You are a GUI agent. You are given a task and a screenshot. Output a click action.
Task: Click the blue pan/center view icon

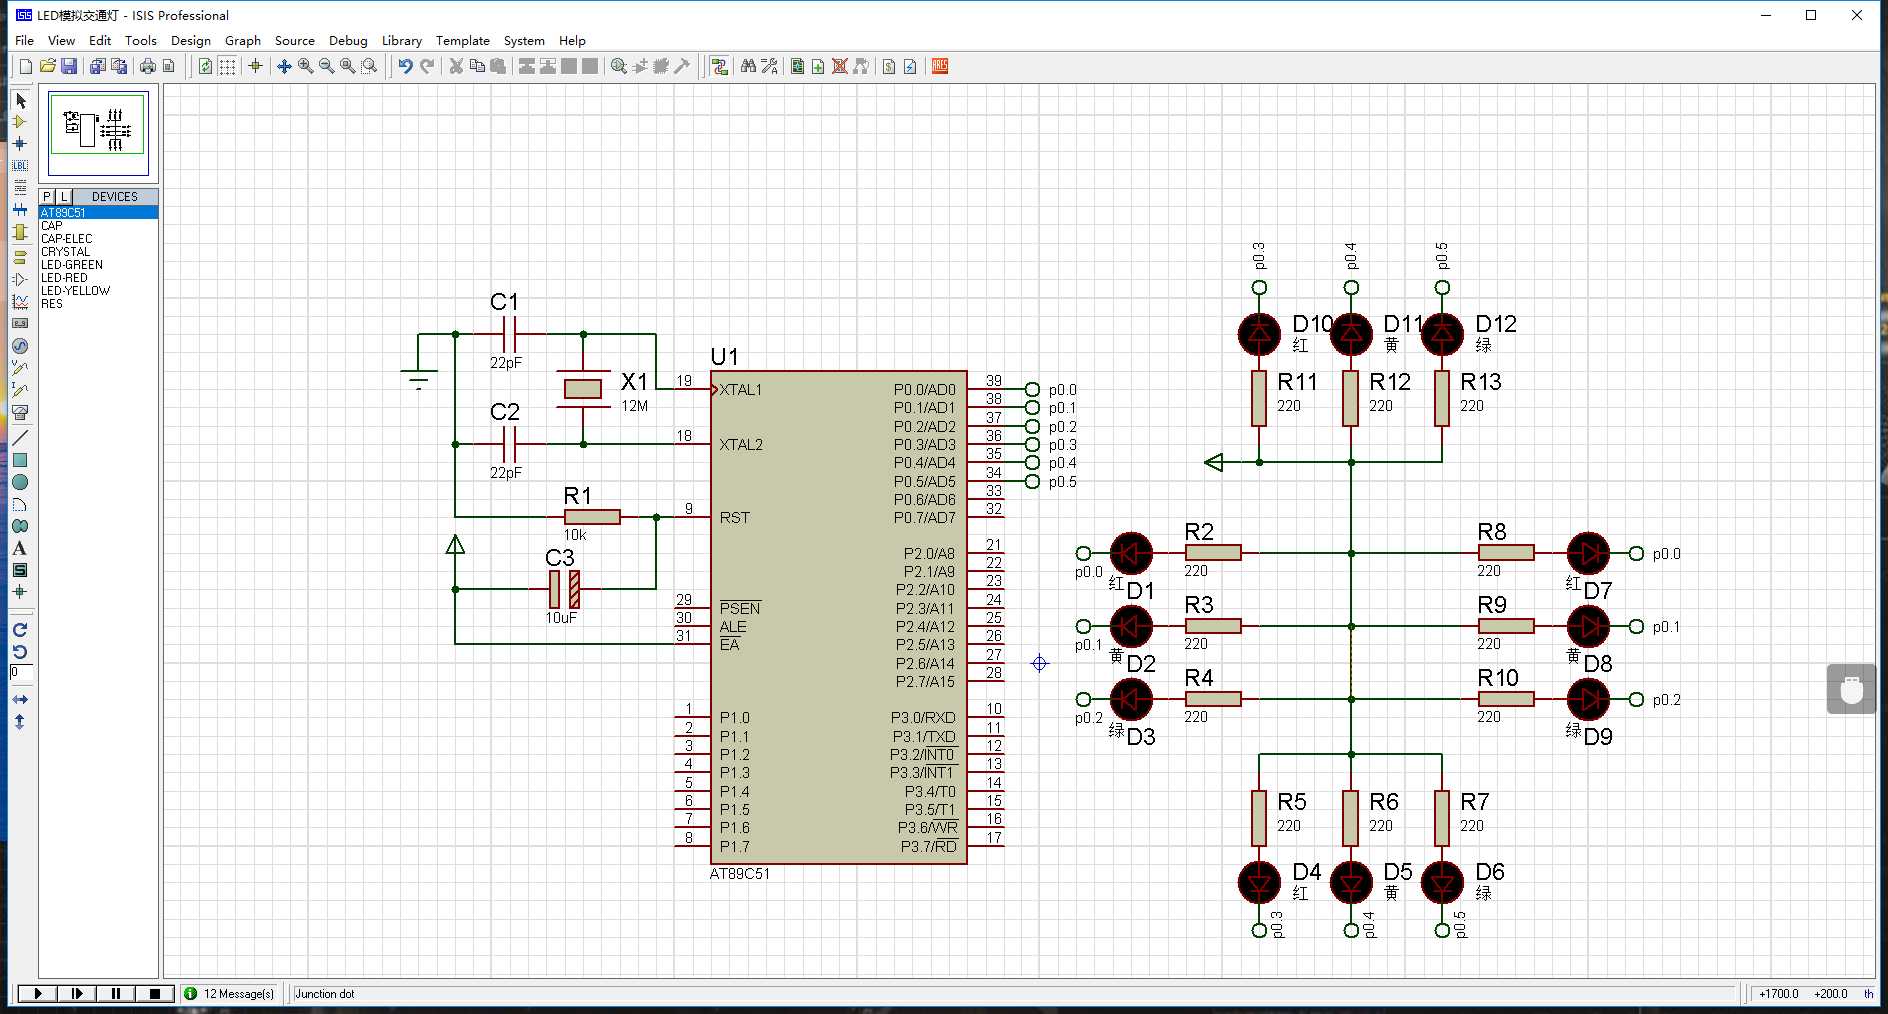[x=284, y=66]
